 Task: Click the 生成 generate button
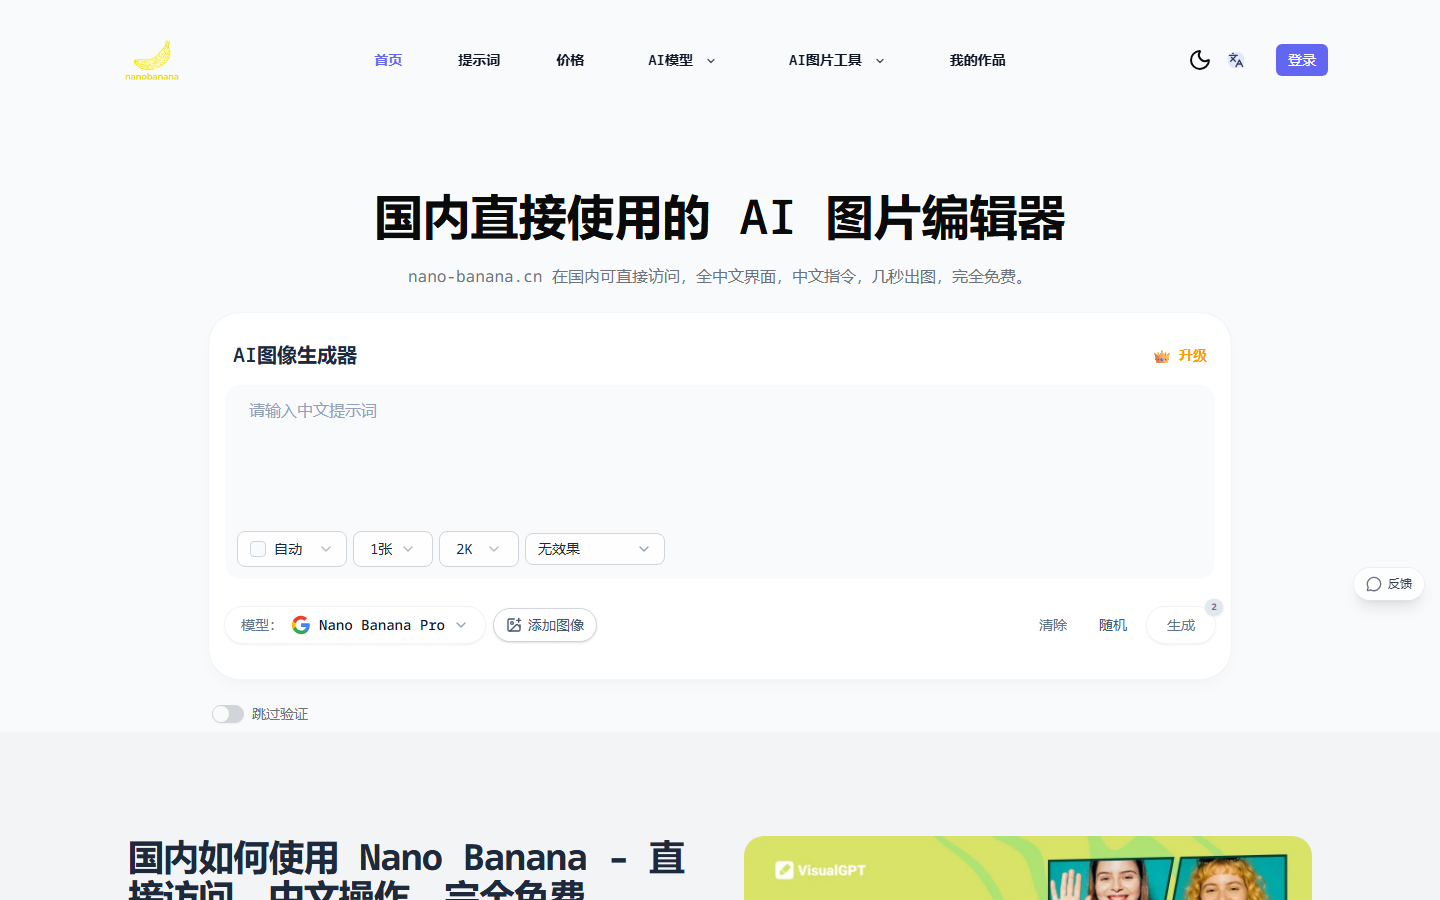click(x=1181, y=625)
